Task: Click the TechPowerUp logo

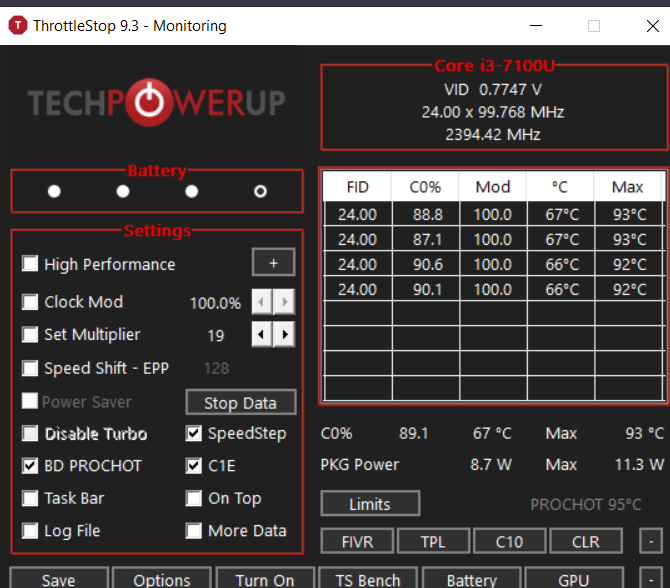Action: pyautogui.click(x=156, y=103)
